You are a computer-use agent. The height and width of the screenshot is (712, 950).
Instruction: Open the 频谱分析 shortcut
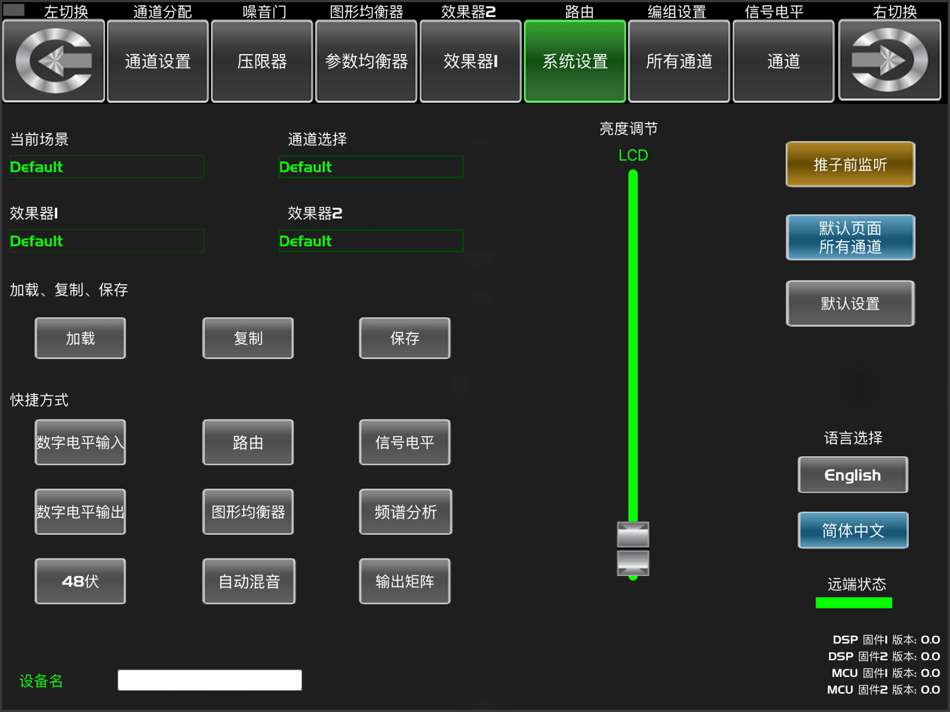point(405,512)
